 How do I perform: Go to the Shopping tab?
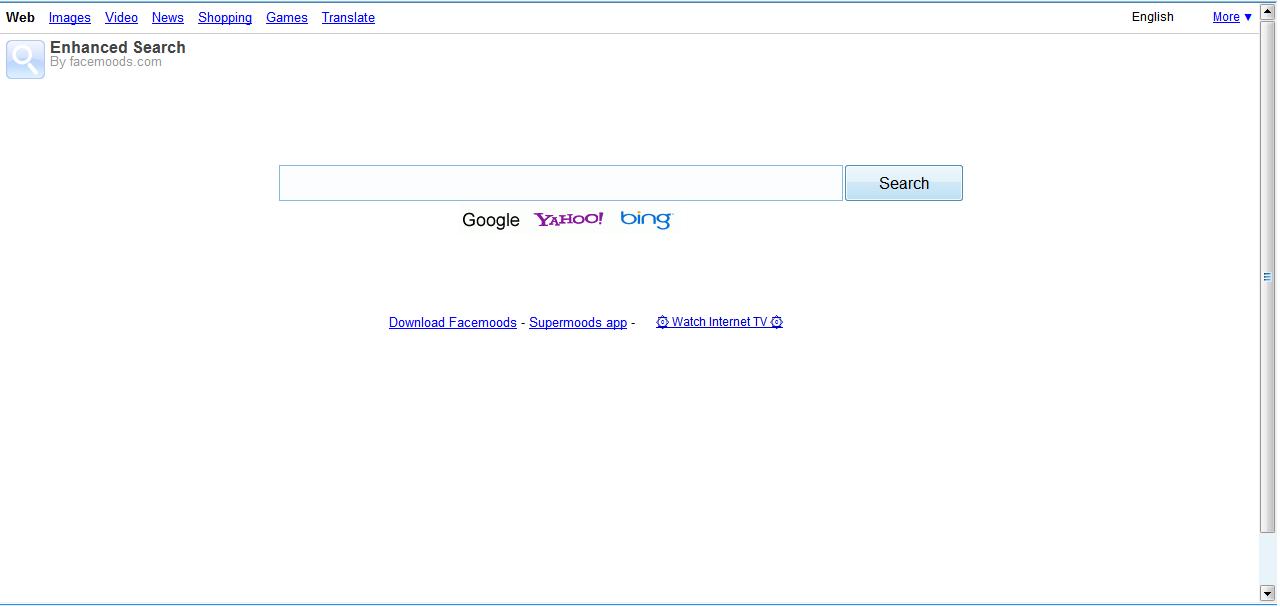point(225,18)
